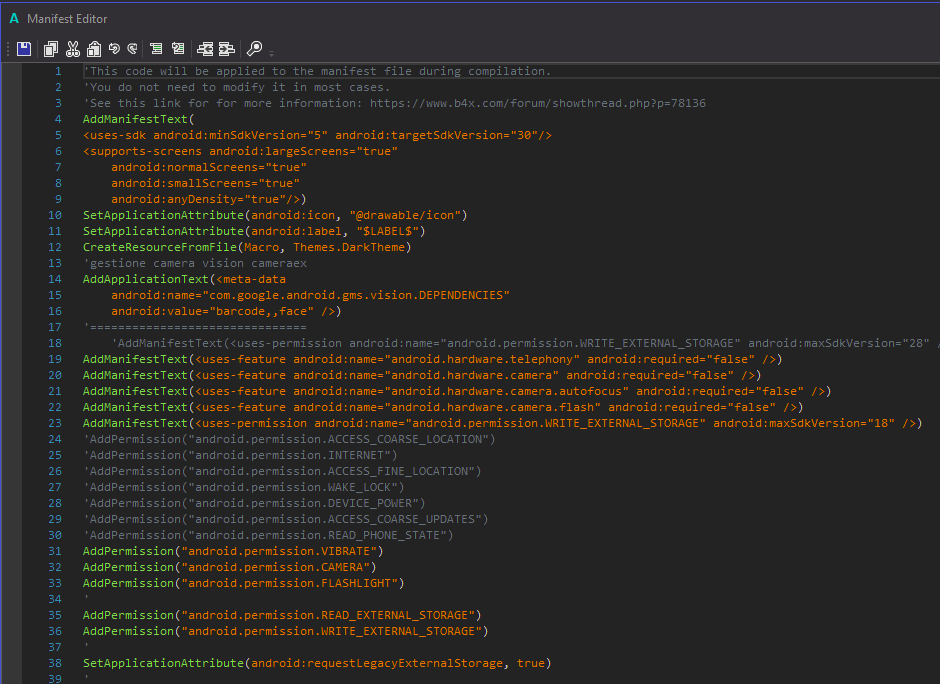Image resolution: width=940 pixels, height=684 pixels.
Task: Click the Manifest Editor window icon
Action: point(14,18)
